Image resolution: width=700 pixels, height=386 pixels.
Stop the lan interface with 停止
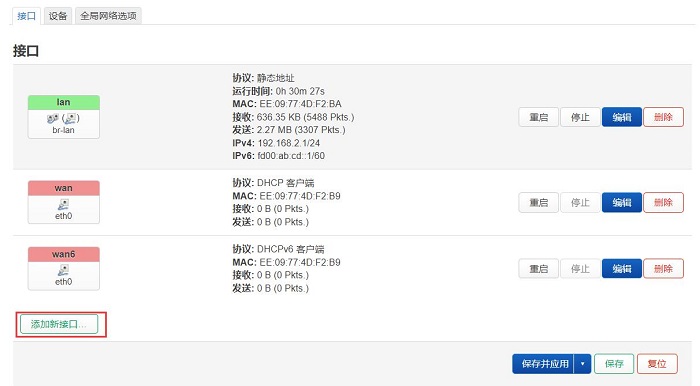tap(580, 117)
